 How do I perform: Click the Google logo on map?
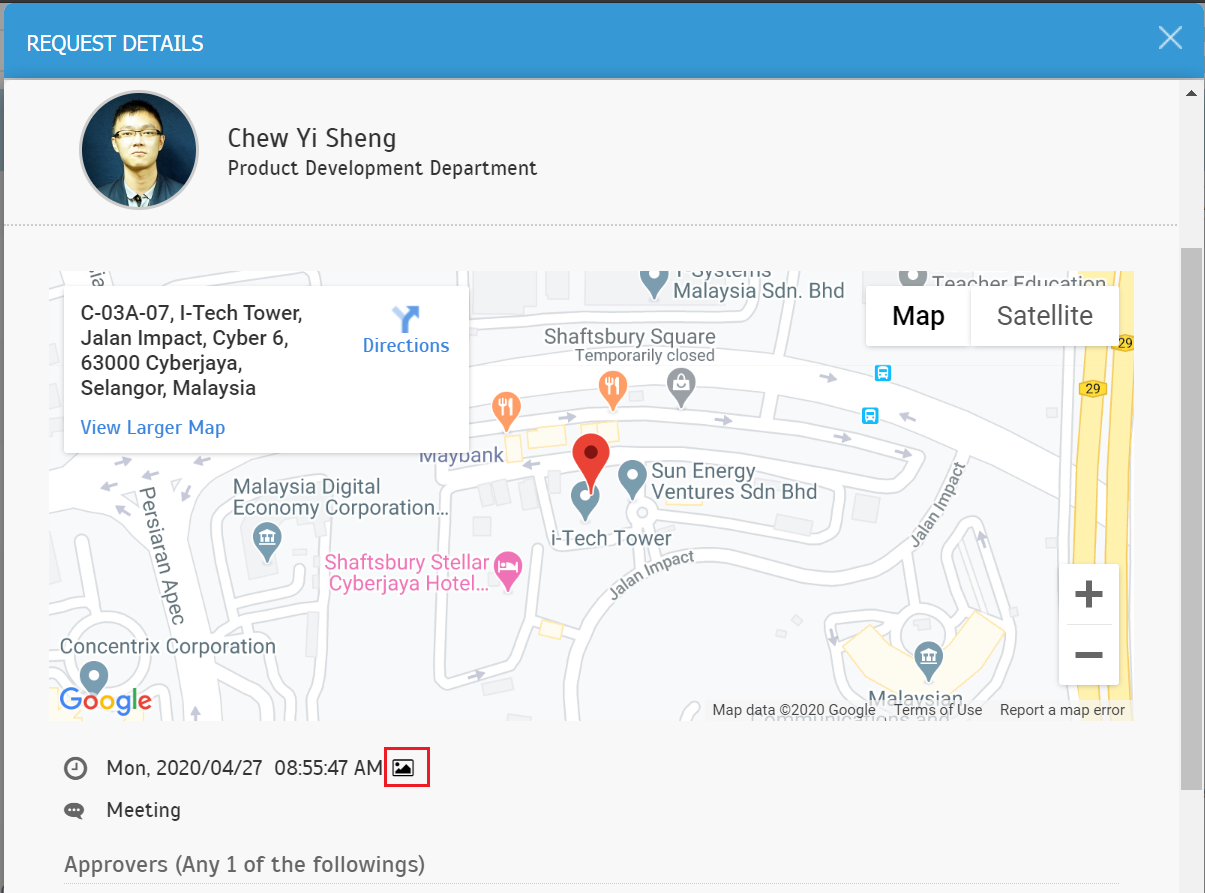[105, 701]
